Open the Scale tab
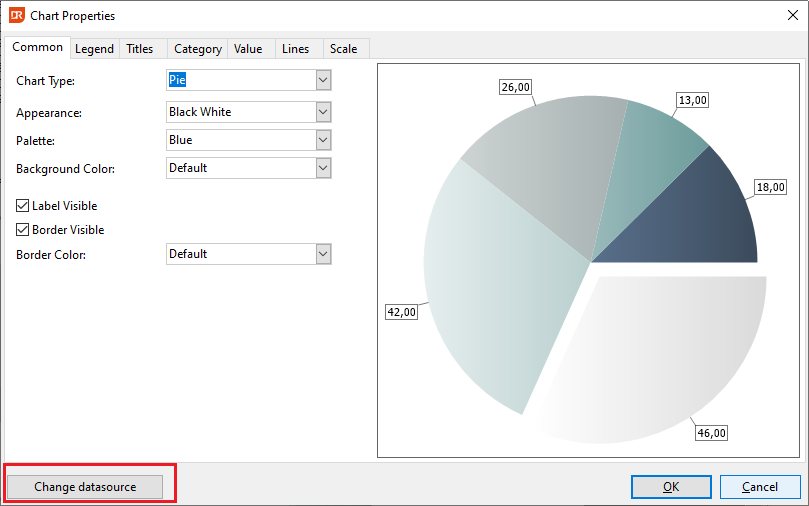This screenshot has height=506, width=809. 344,49
